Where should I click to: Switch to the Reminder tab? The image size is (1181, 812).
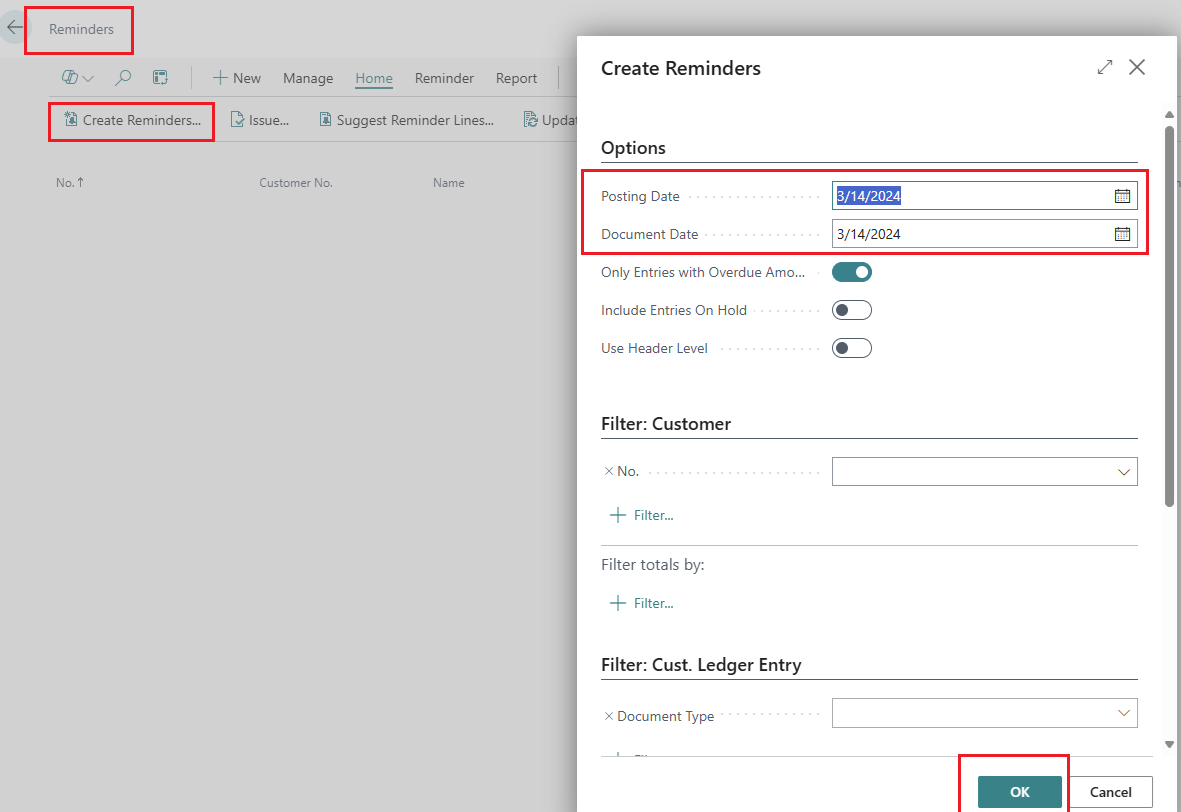[443, 78]
